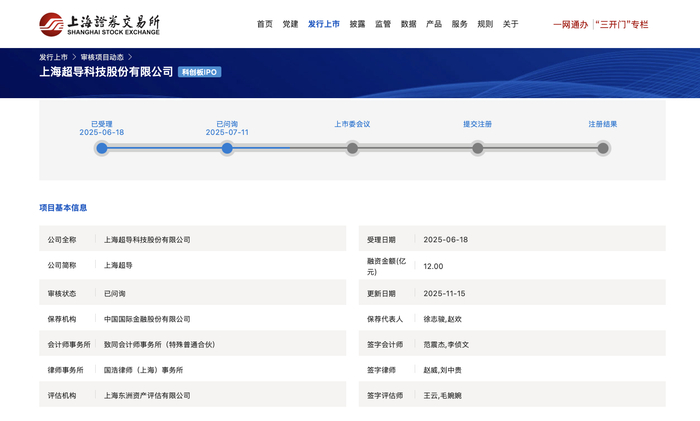
Task: Click the 注册结果 stage label
Action: click(603, 124)
